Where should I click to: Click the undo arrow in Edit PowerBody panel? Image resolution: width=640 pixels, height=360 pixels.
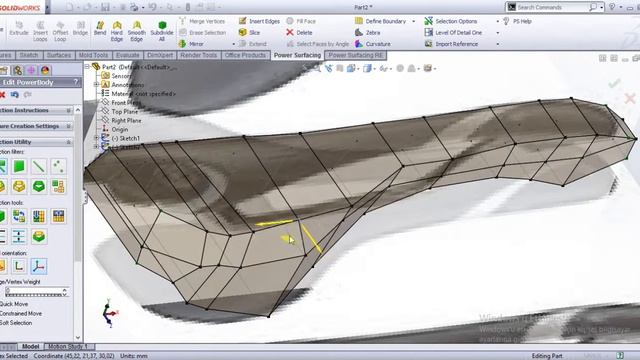coord(15,95)
